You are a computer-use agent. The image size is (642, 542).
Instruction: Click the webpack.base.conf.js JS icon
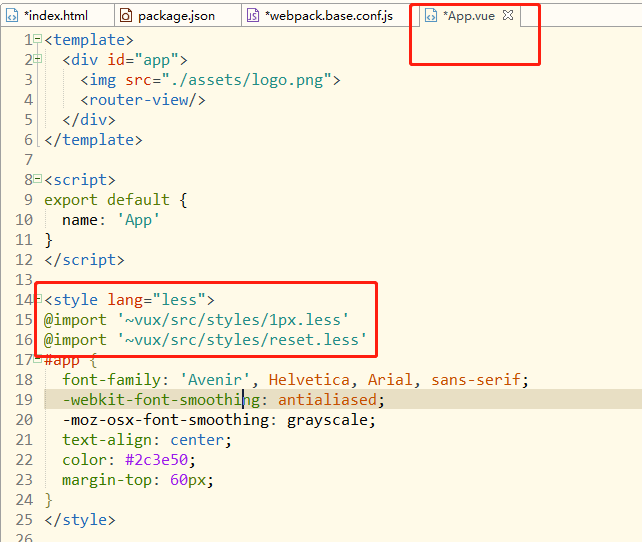tap(253, 16)
